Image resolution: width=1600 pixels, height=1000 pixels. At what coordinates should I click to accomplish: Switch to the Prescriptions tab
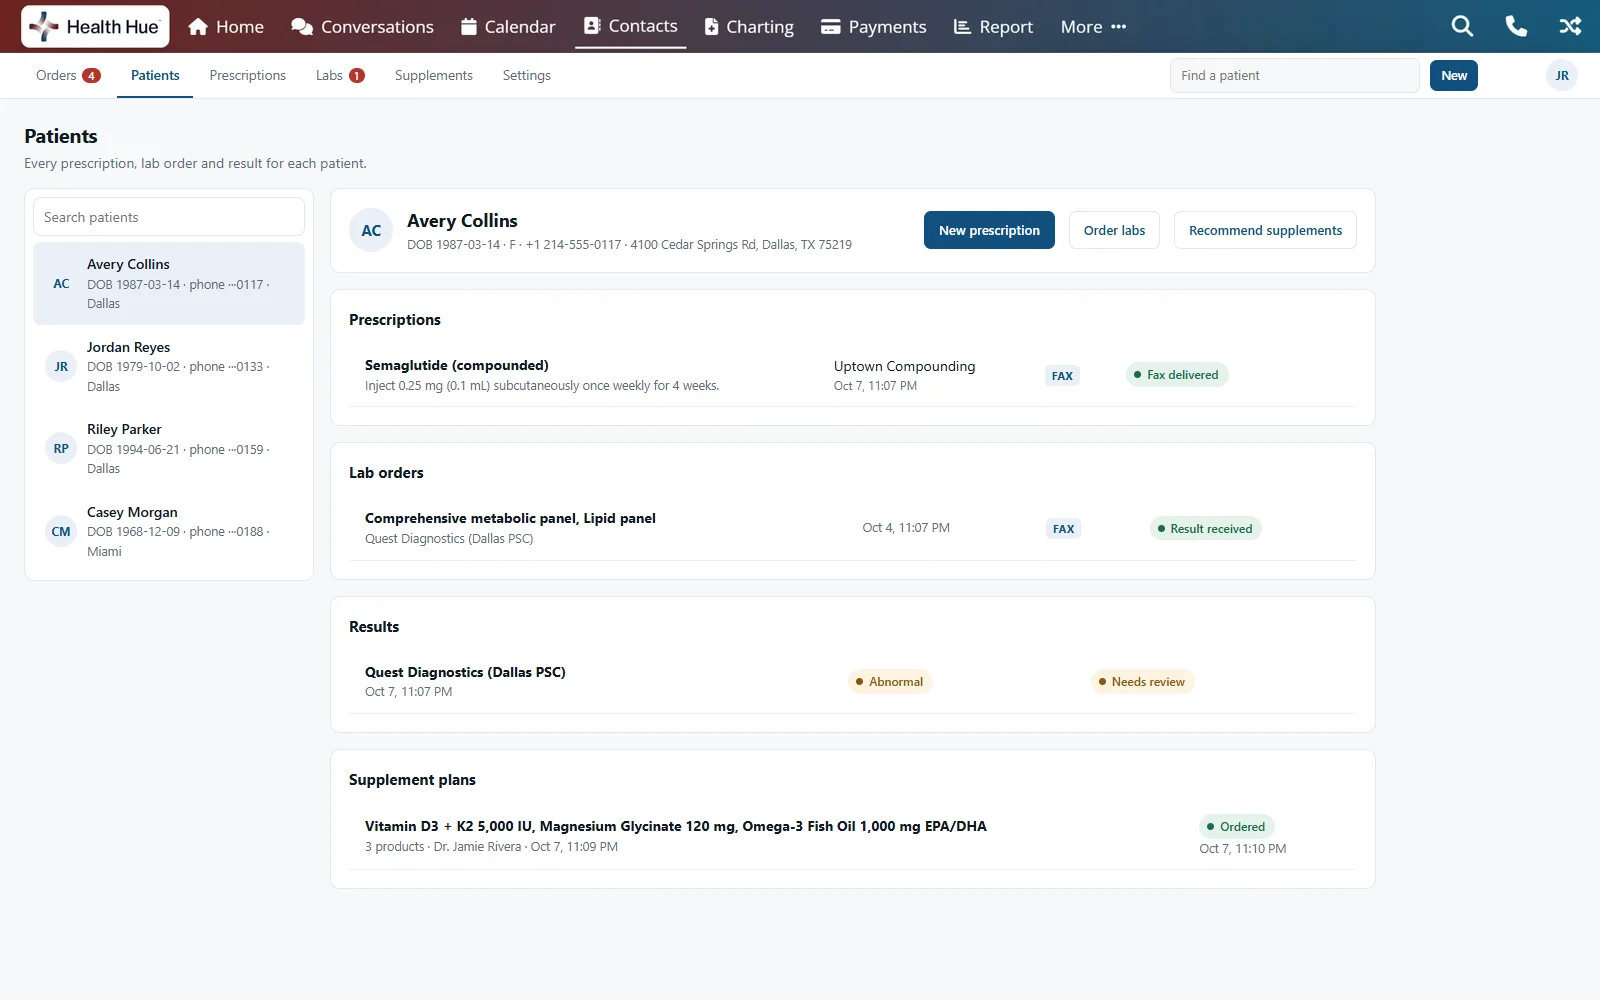247,76
